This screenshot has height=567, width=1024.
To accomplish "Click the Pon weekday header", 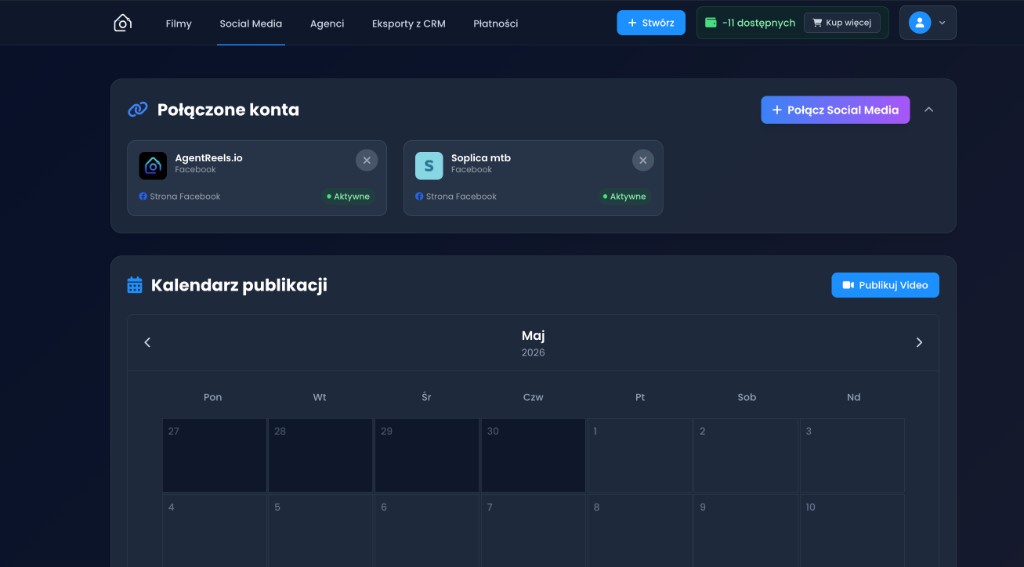I will pos(213,397).
